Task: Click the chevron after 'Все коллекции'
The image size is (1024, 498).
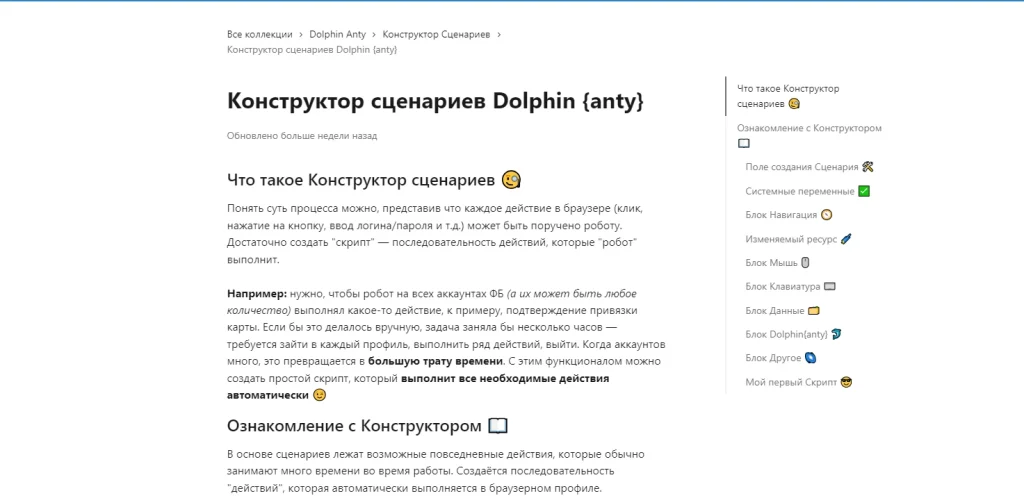Action: coord(300,35)
